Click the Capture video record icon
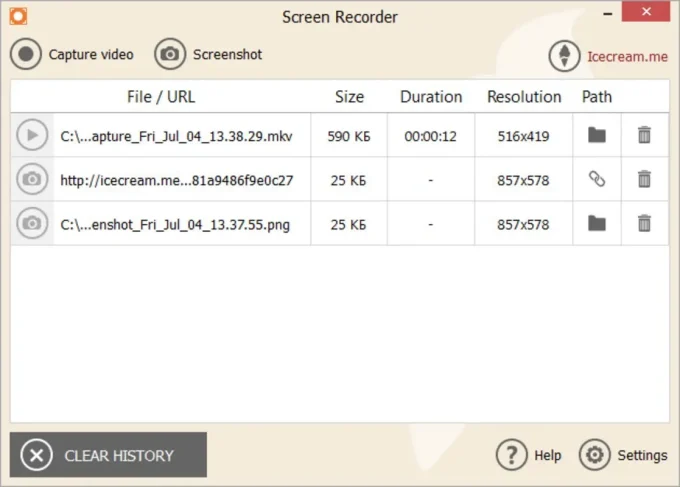This screenshot has width=680, height=487. click(26, 54)
